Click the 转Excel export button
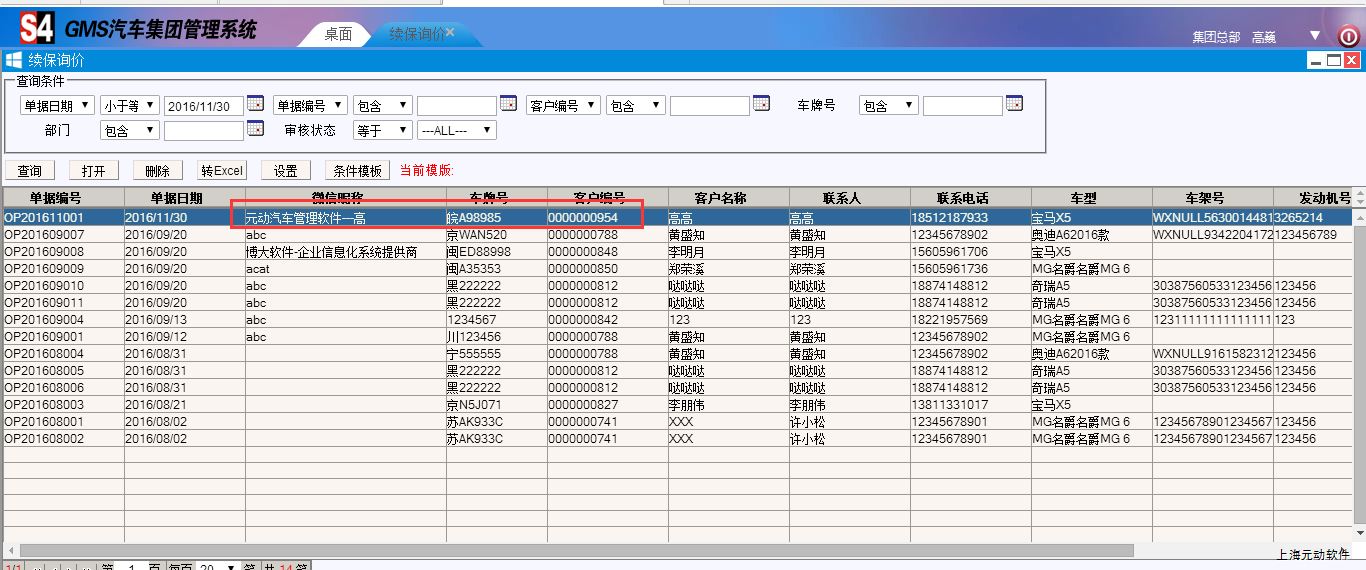The image size is (1366, 570). [x=221, y=171]
